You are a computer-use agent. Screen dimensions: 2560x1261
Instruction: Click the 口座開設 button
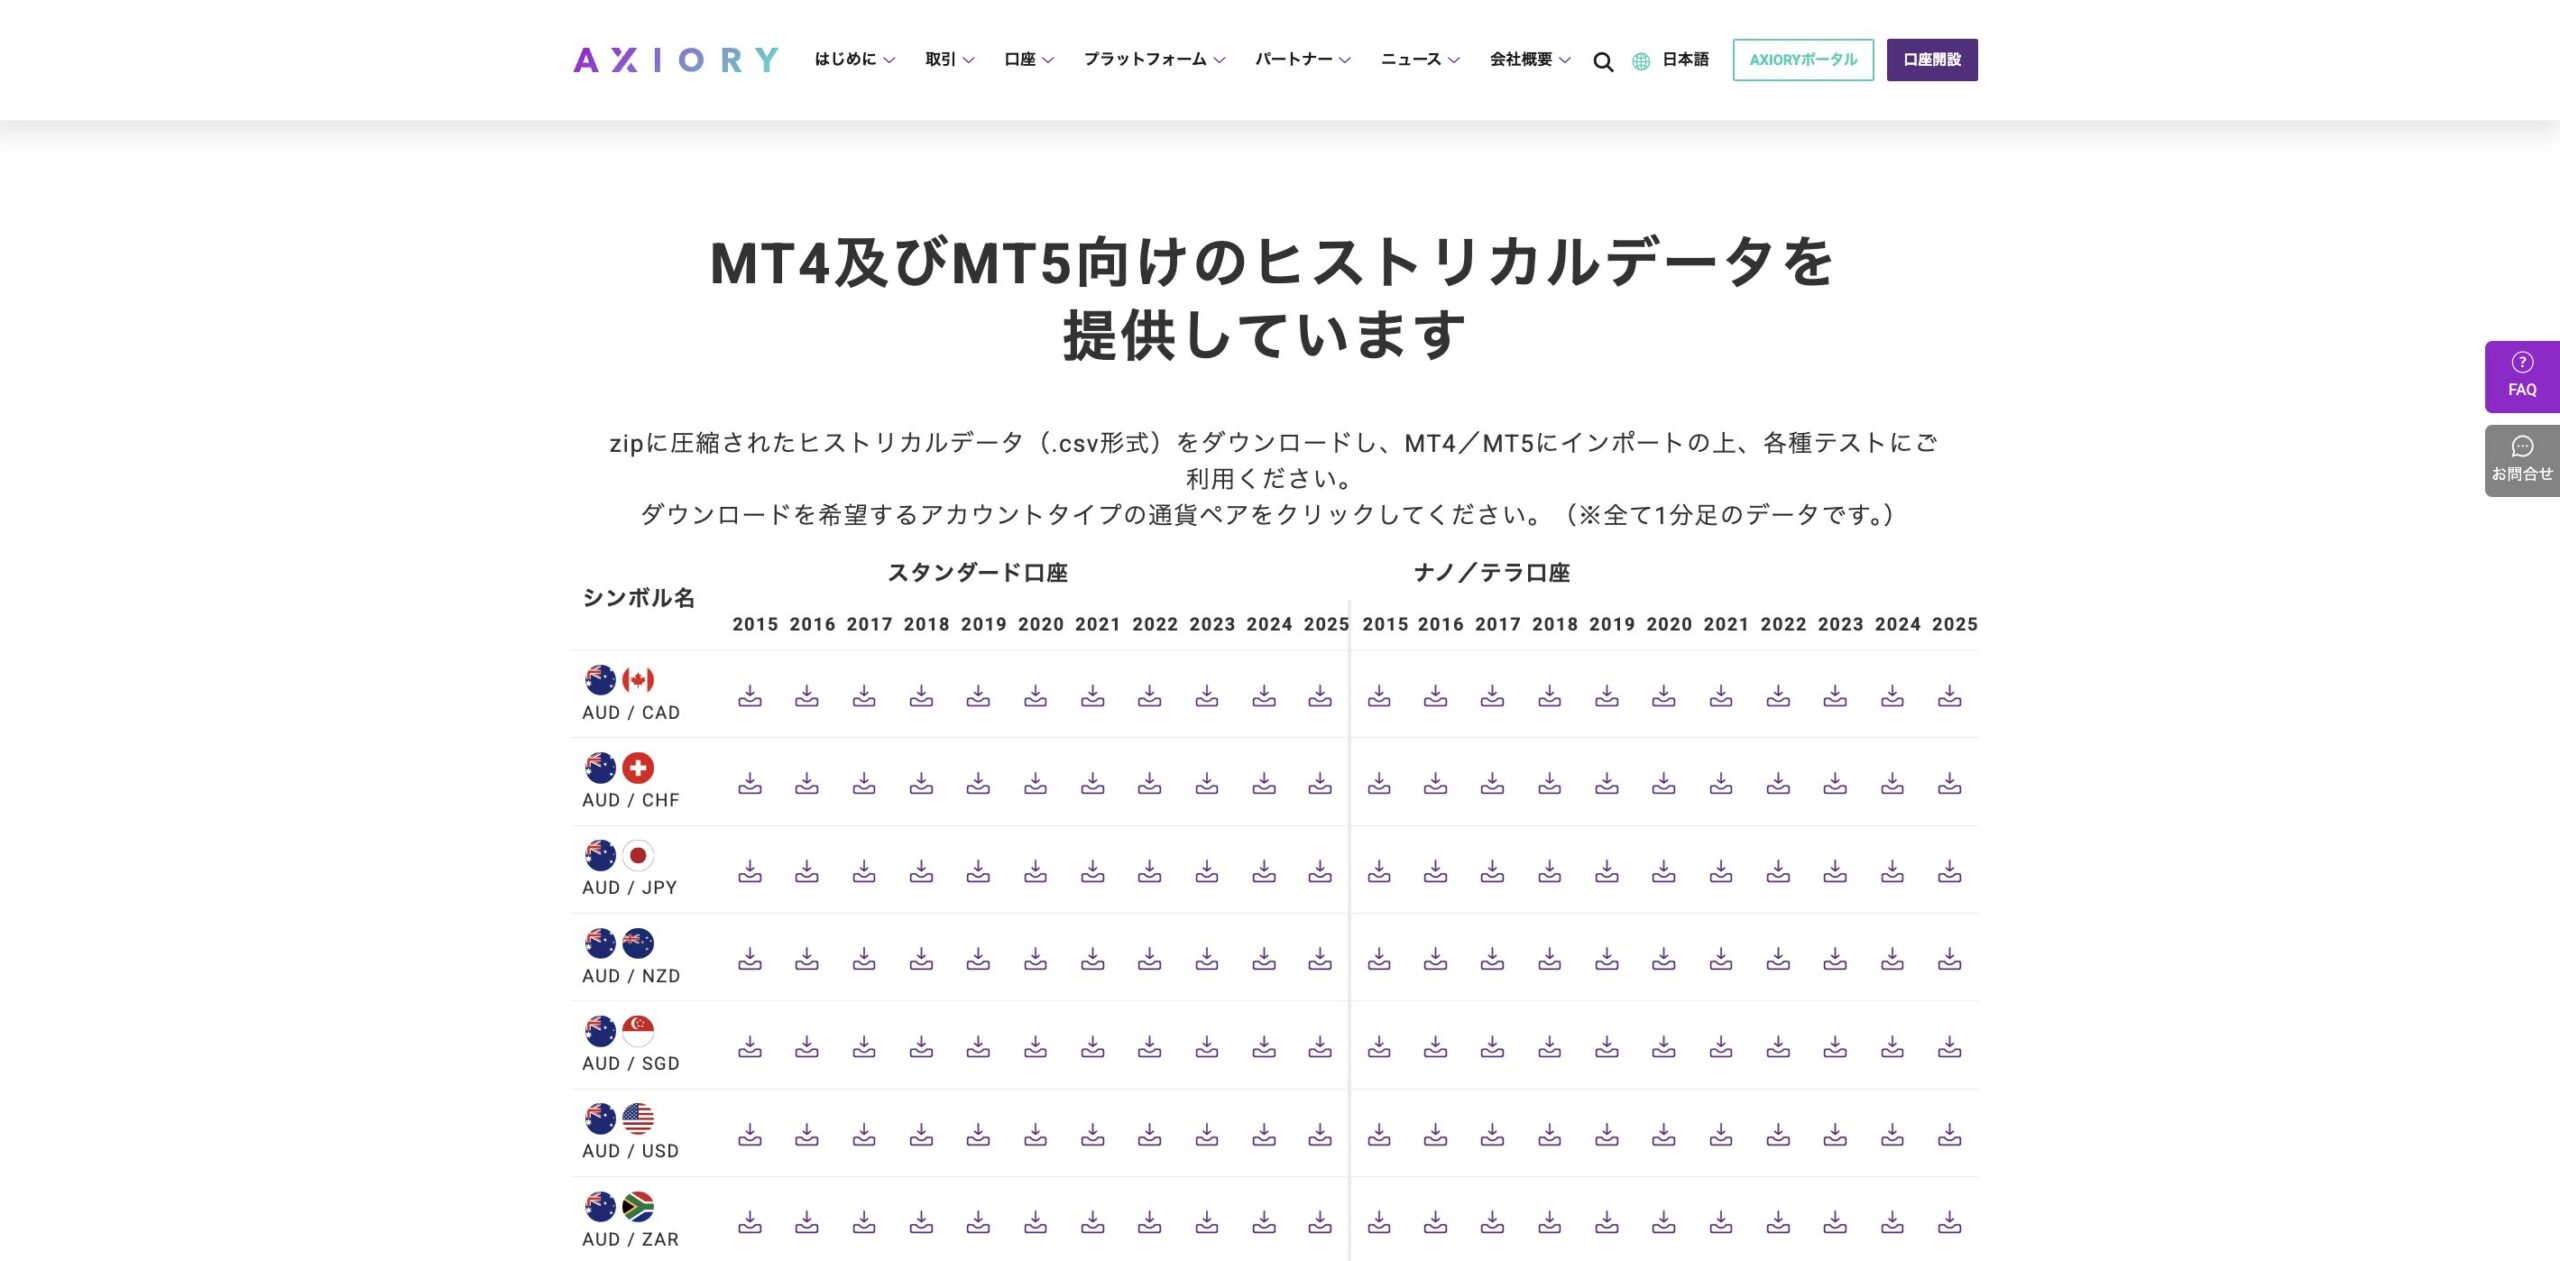[1932, 60]
